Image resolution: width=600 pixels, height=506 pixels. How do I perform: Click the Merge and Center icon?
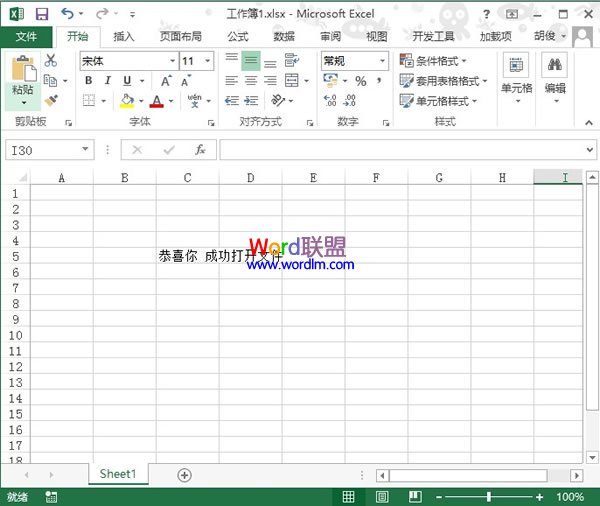pos(292,80)
